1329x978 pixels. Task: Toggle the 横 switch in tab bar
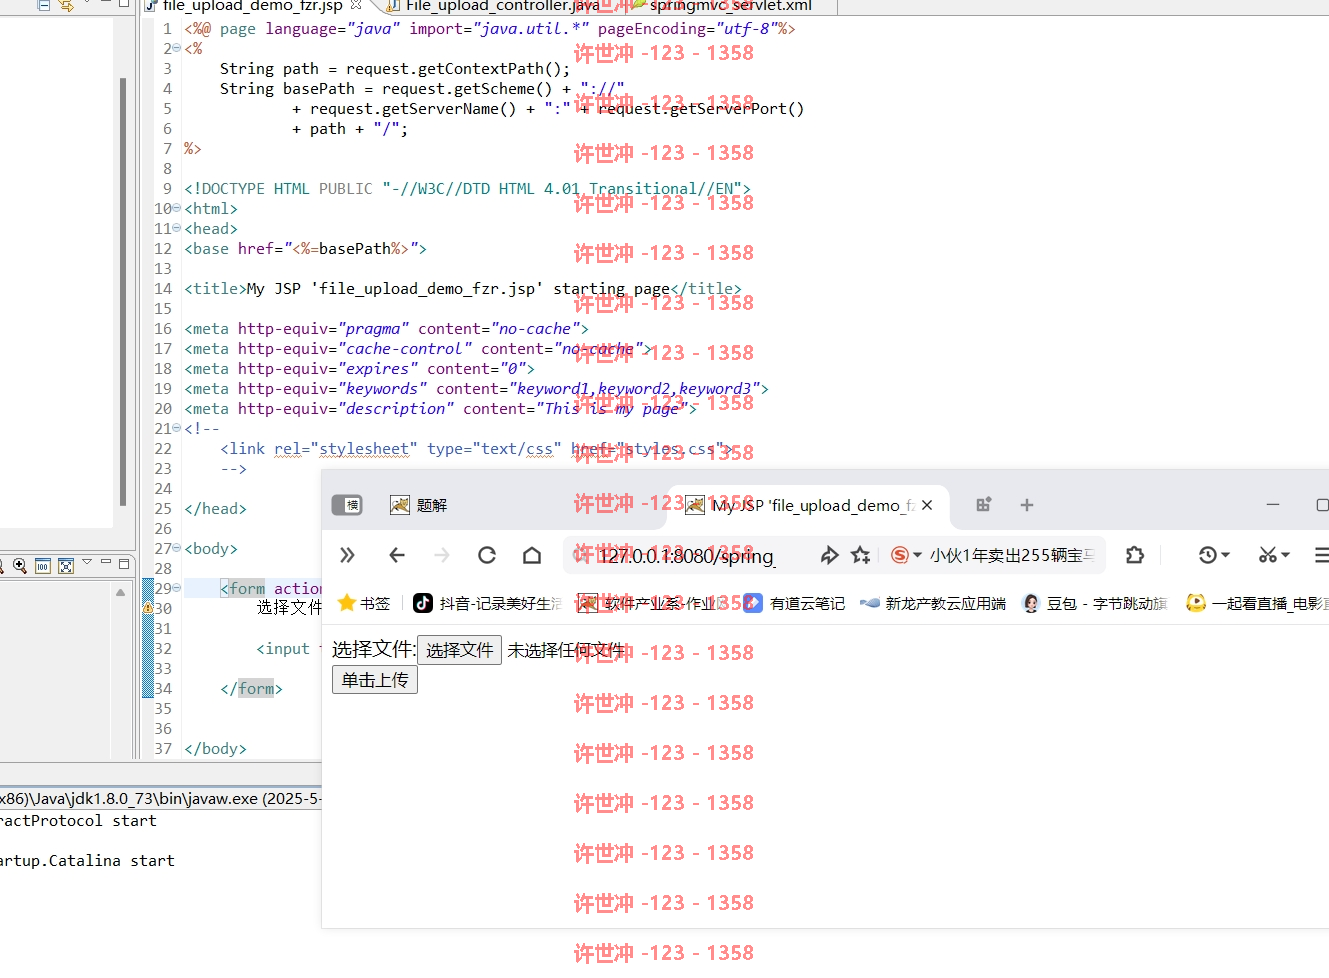tap(347, 505)
